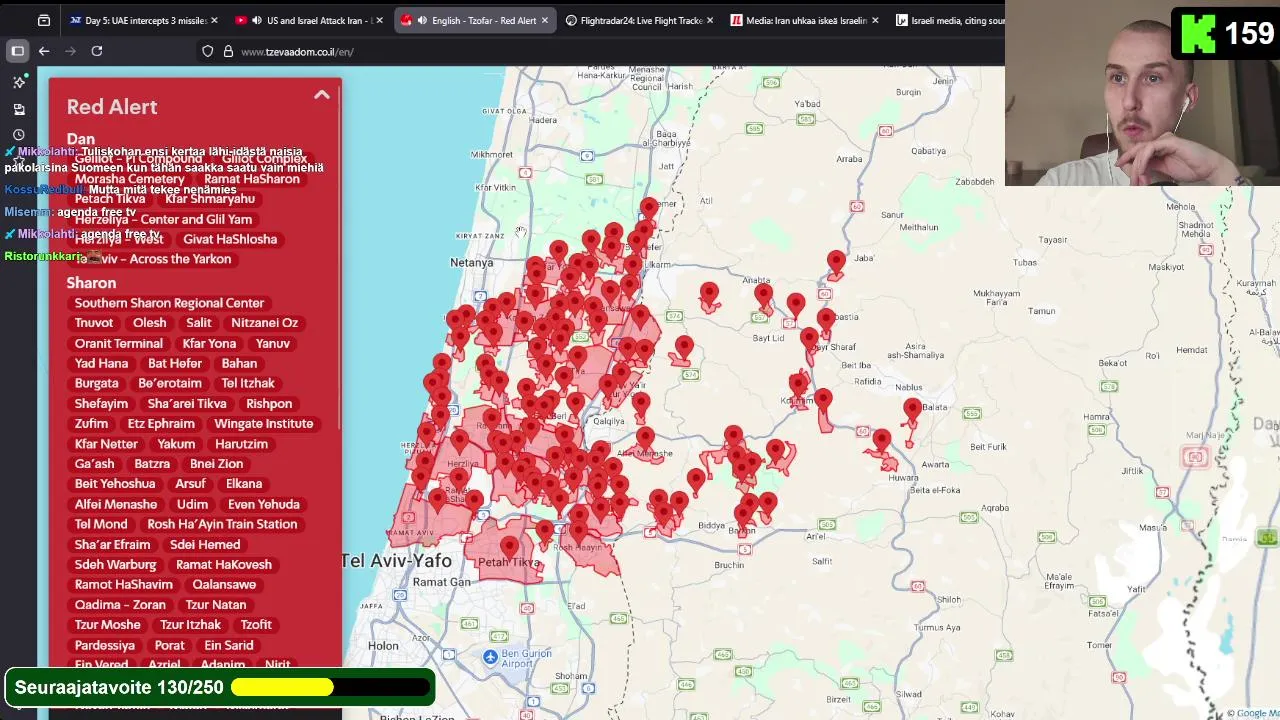
Task: Switch to 'Israeli media, citing' tab
Action: point(948,20)
